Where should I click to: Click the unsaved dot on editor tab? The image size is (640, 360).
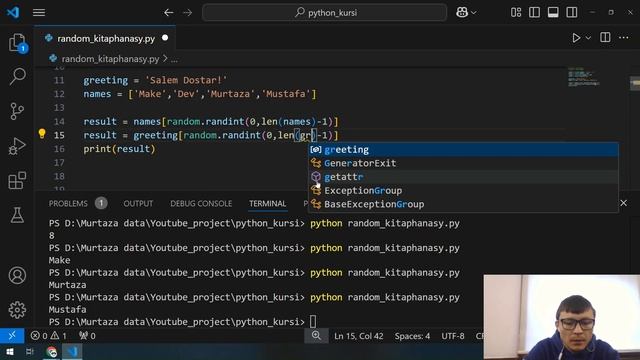[x=165, y=38]
